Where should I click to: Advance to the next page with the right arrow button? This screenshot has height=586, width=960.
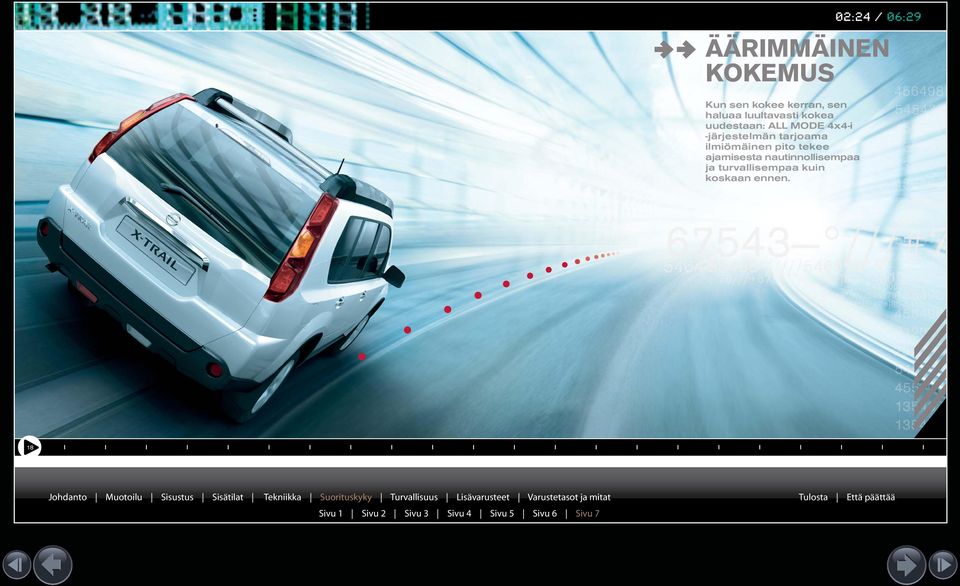click(906, 565)
